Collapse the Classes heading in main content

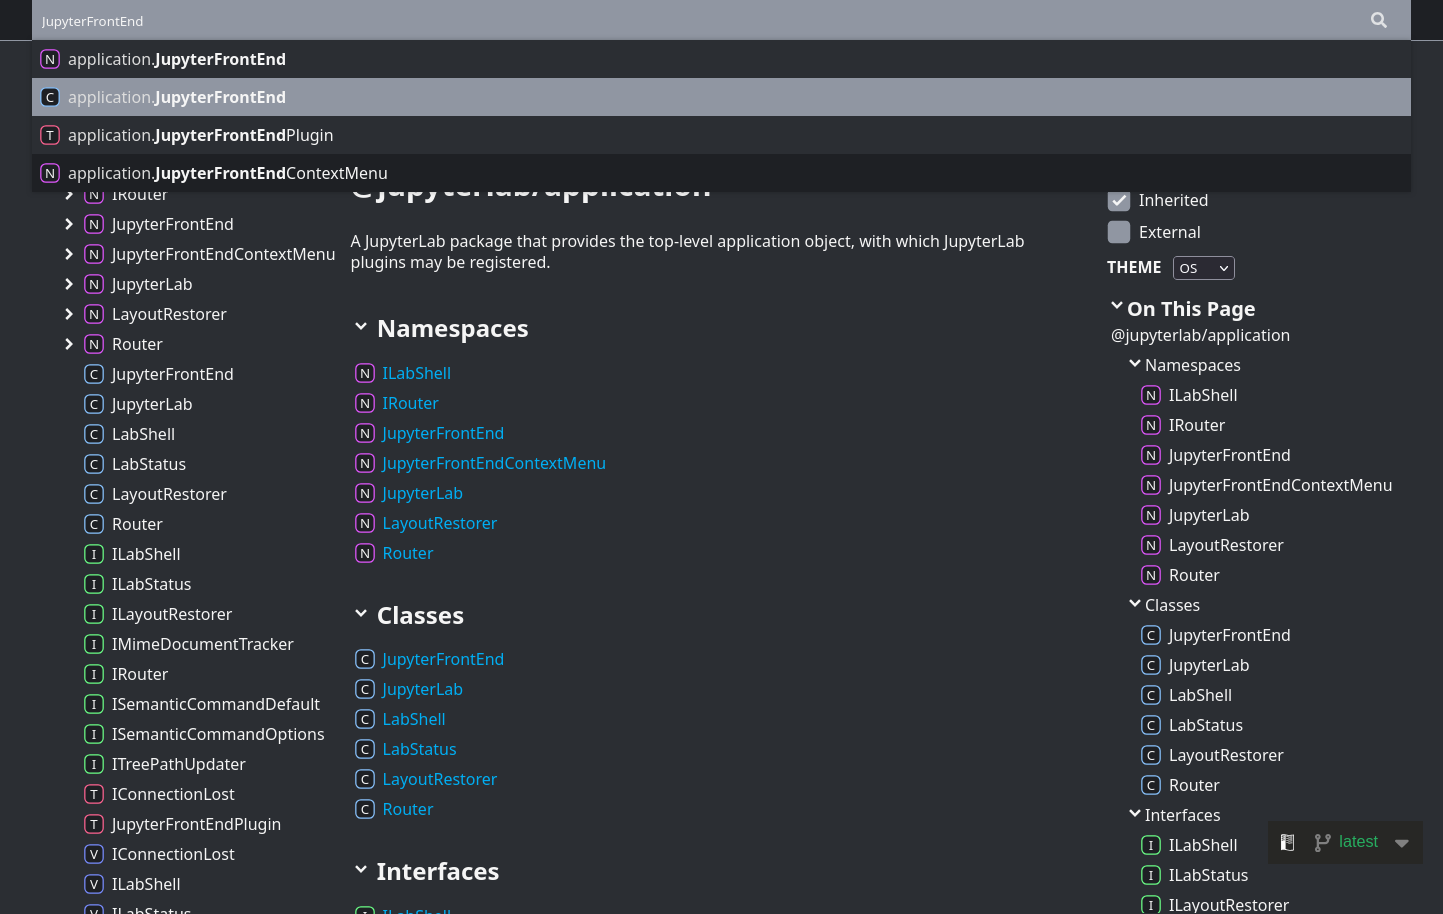pyautogui.click(x=361, y=614)
